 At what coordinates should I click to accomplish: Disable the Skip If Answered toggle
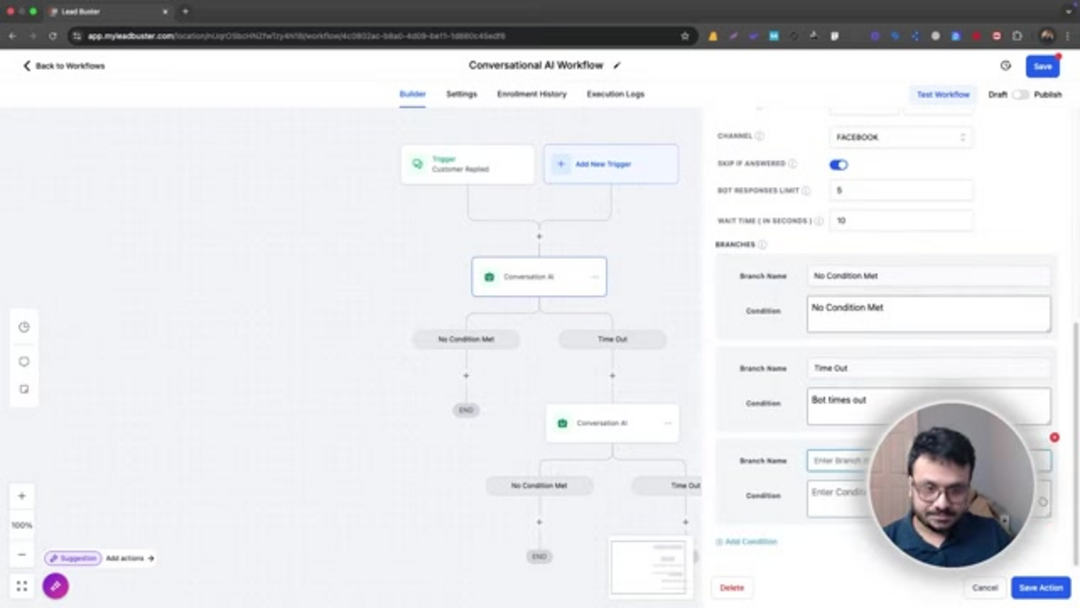coord(837,164)
